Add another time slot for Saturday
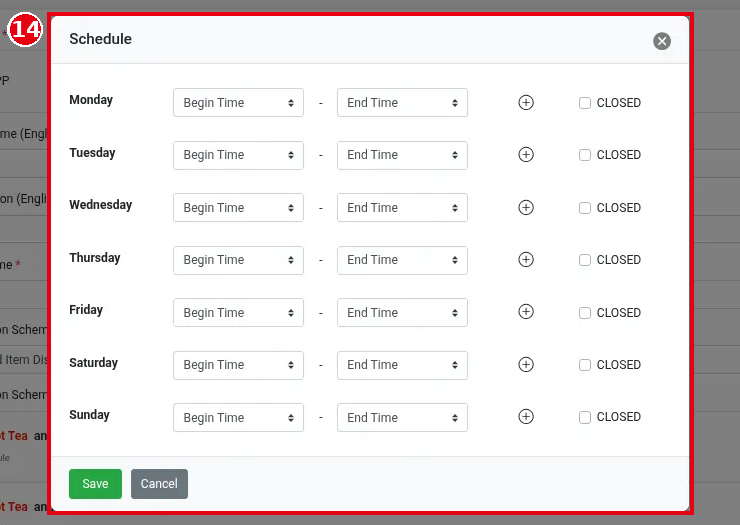This screenshot has height=525, width=740. tap(526, 364)
